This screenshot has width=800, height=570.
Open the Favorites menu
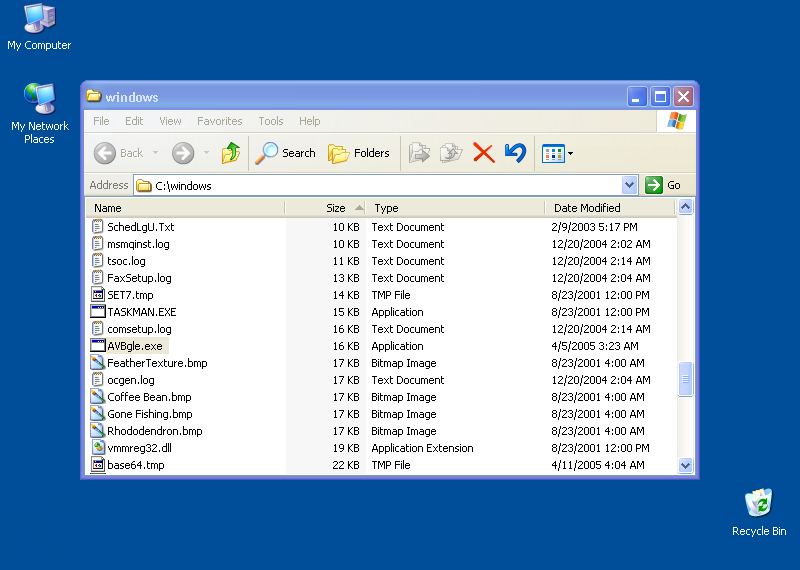point(219,121)
